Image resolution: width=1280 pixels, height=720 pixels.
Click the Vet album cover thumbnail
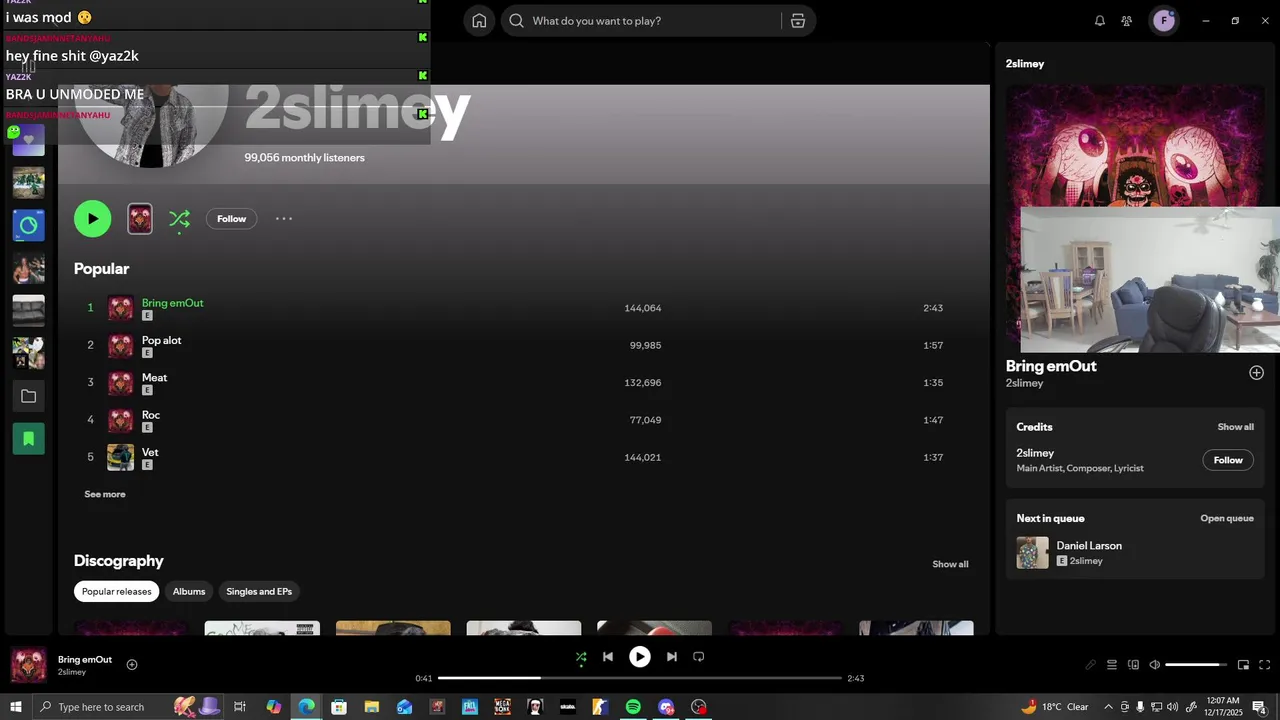click(120, 457)
